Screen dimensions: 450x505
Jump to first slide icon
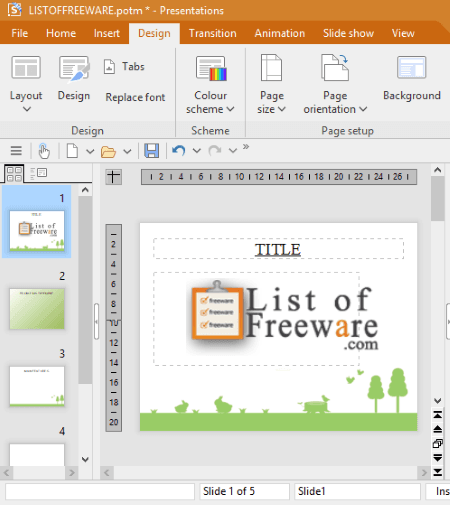tap(438, 415)
